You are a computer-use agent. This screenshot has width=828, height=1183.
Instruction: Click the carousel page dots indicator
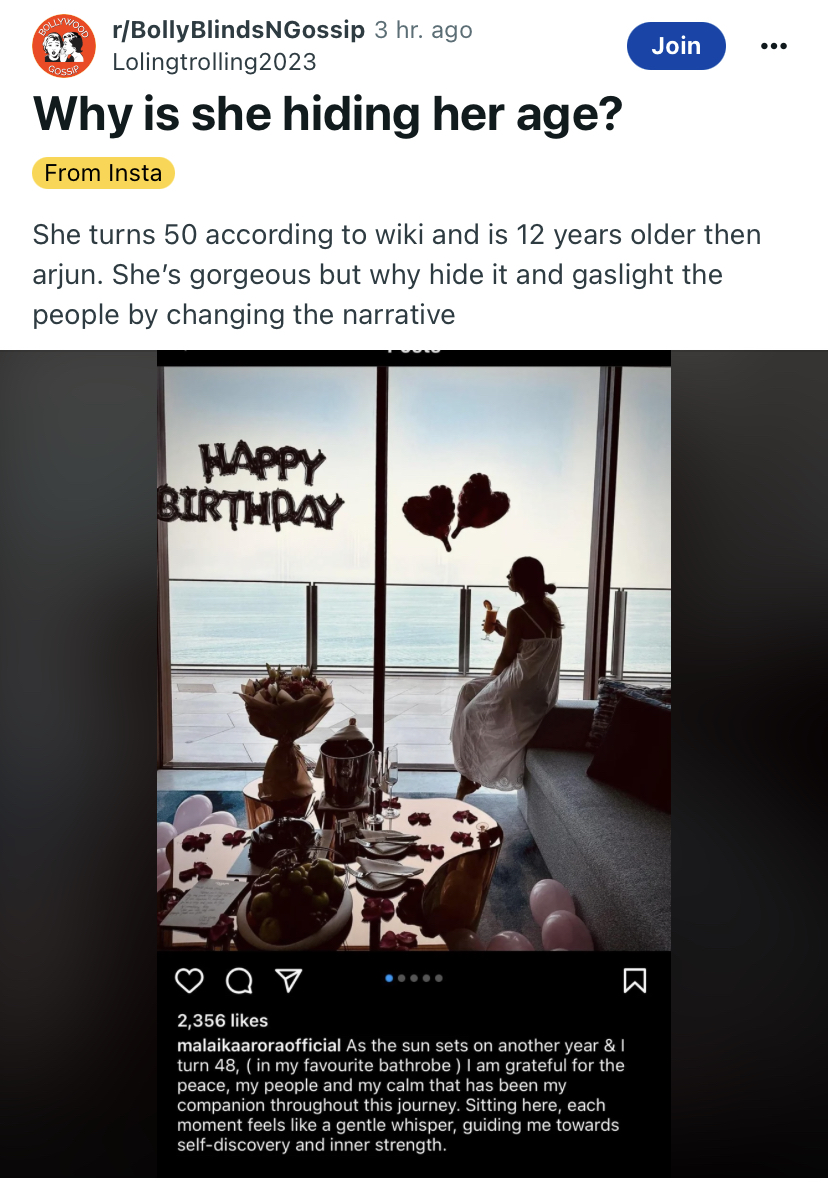click(414, 978)
